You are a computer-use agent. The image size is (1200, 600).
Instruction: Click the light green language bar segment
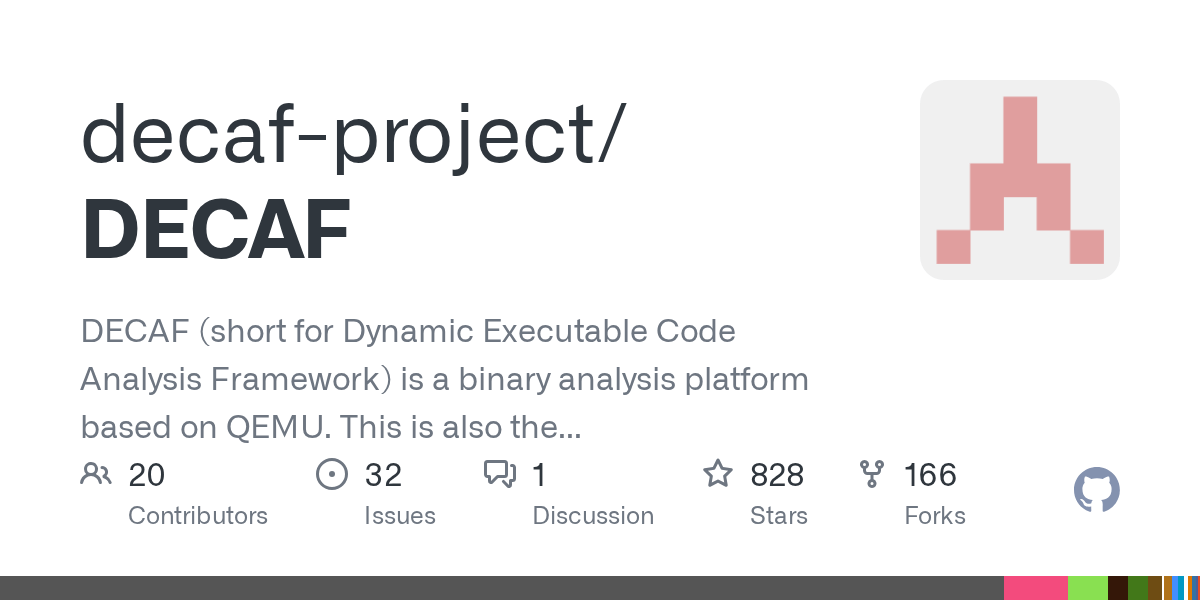pyautogui.click(x=1088, y=588)
